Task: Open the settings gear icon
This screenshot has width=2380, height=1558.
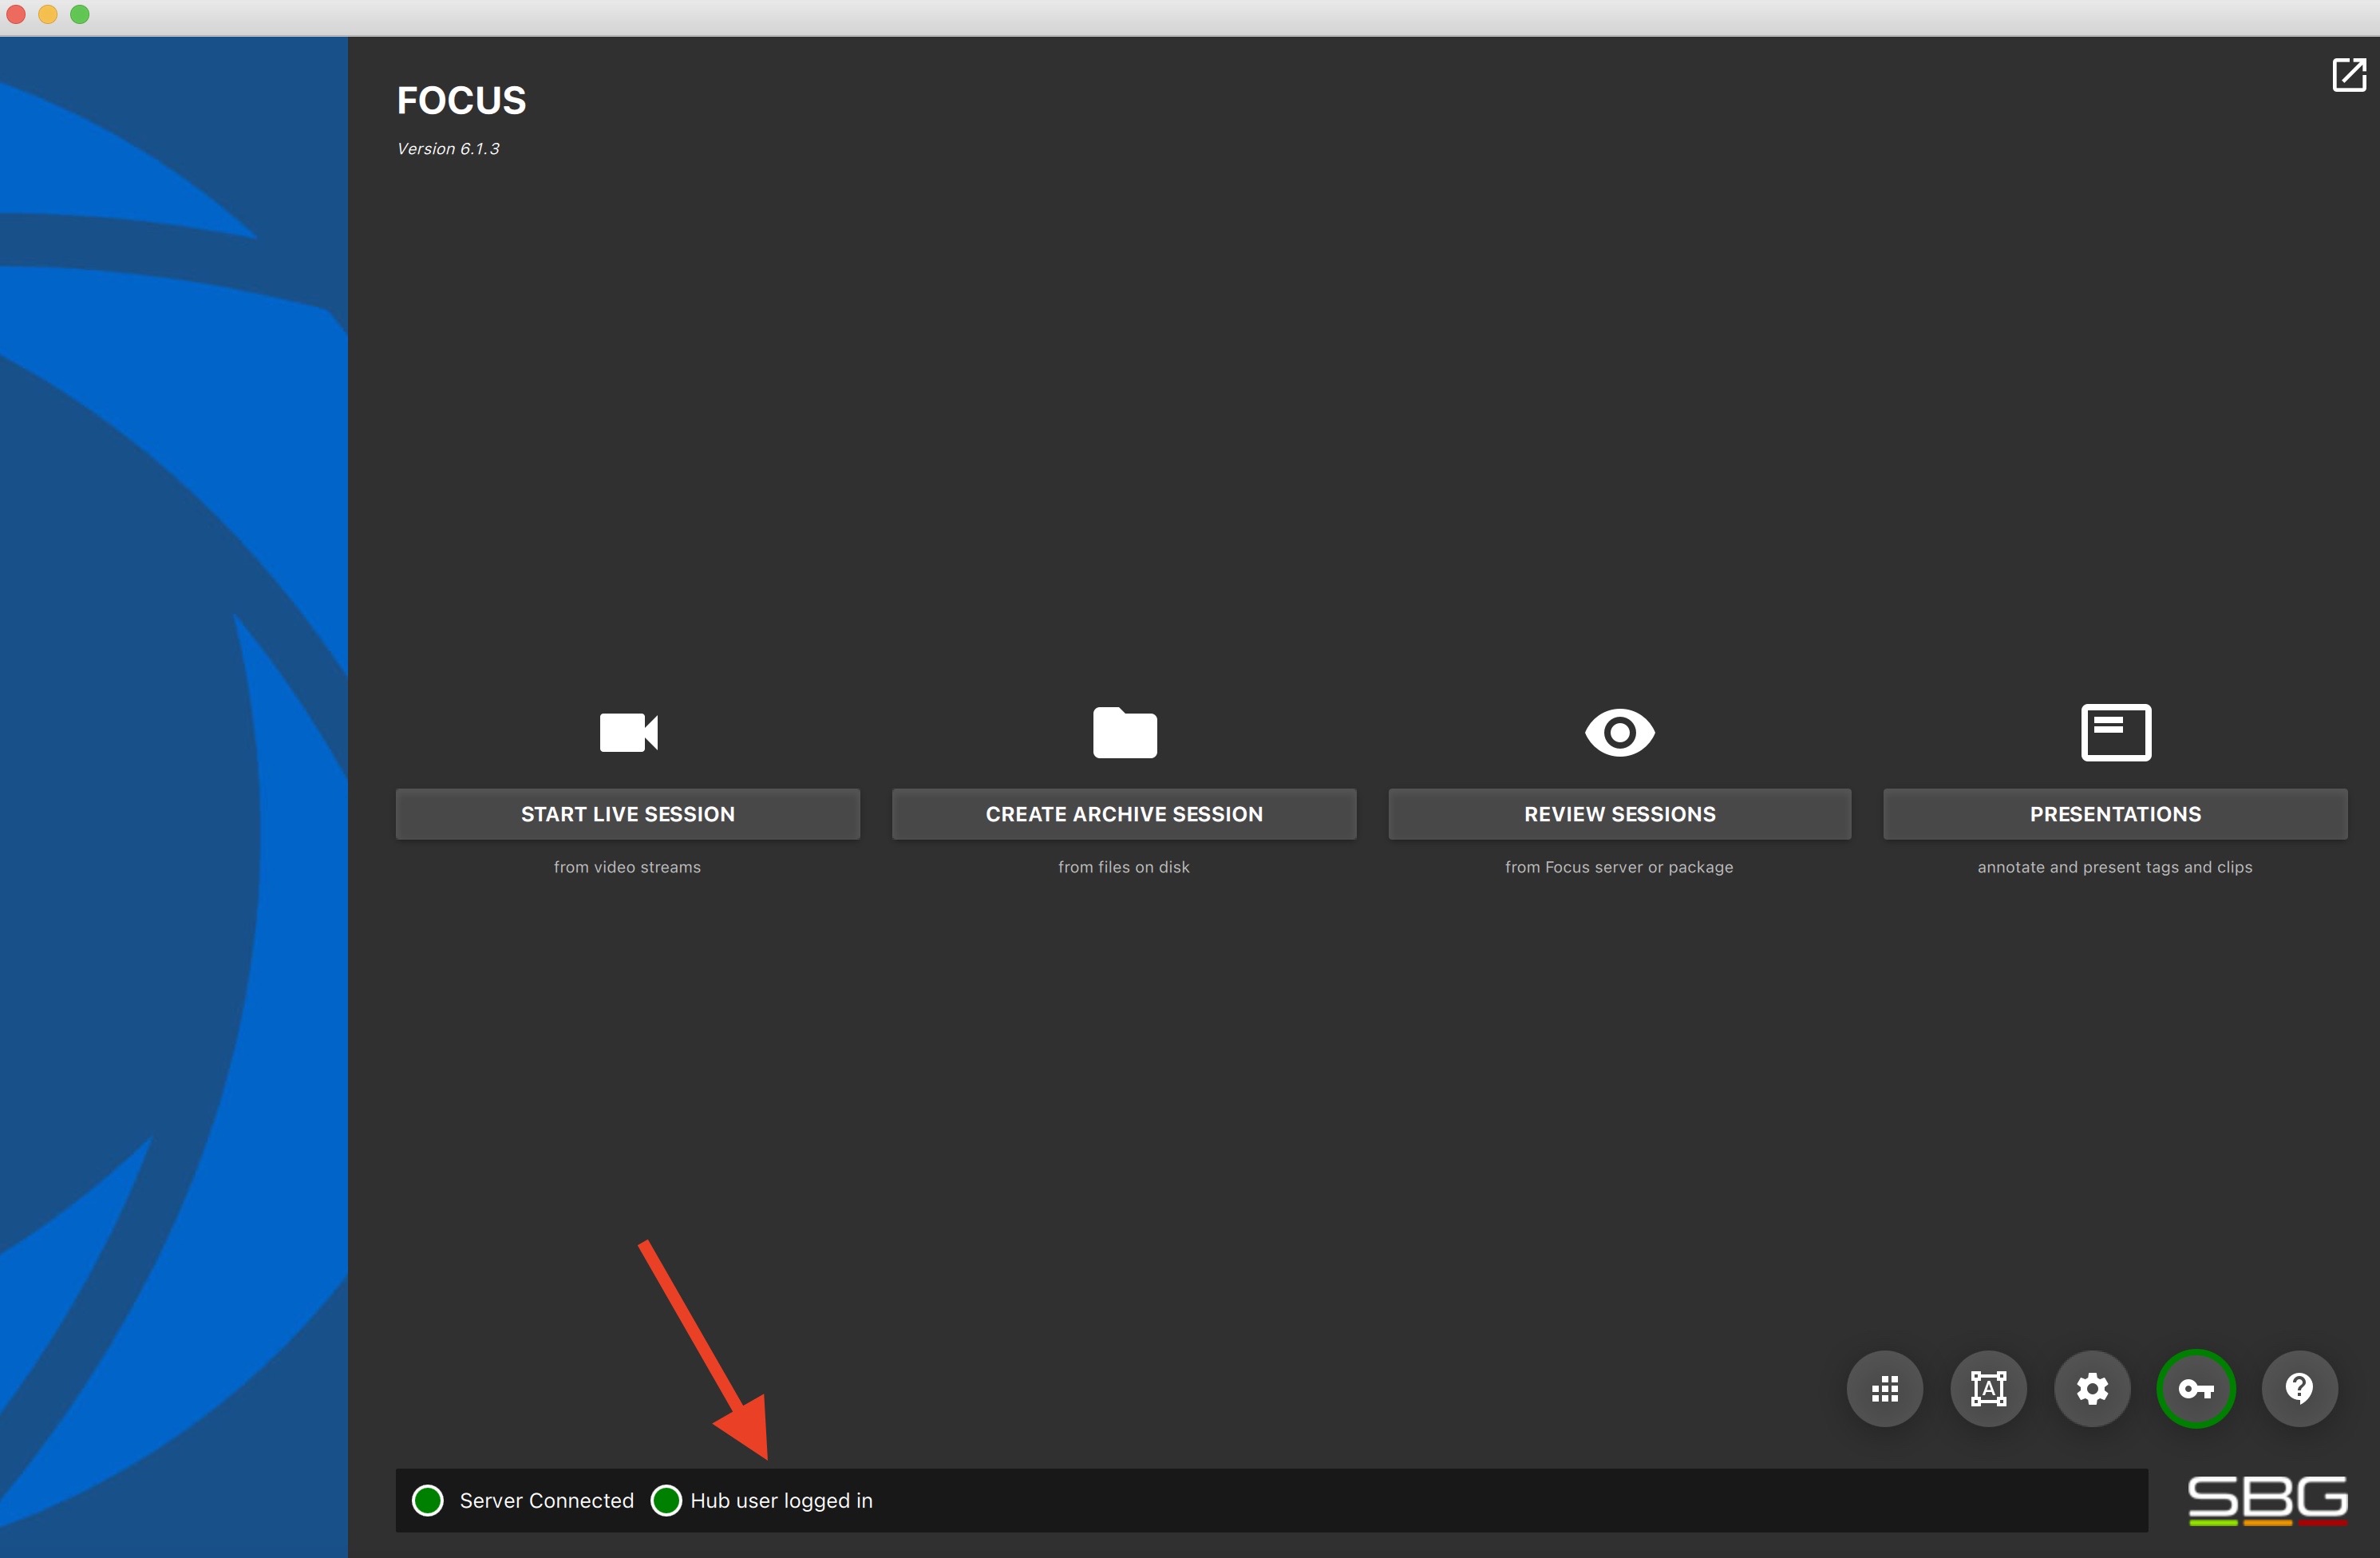Action: click(x=2093, y=1388)
